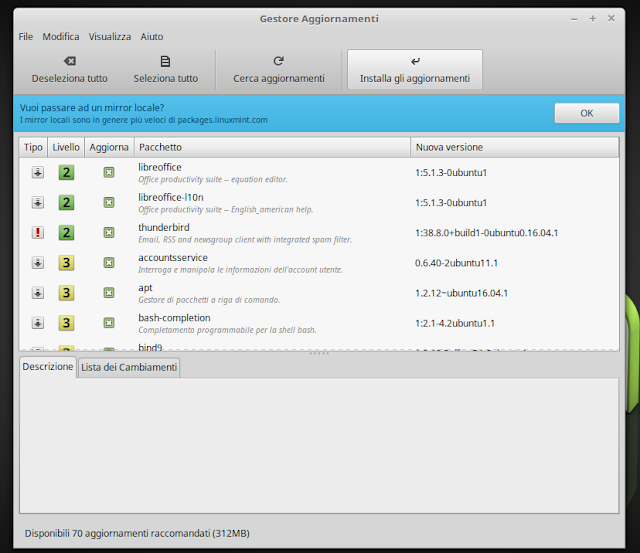The image size is (640, 553).
Task: Click the libreoffice-l10n package type icon
Action: pyautogui.click(x=38, y=202)
